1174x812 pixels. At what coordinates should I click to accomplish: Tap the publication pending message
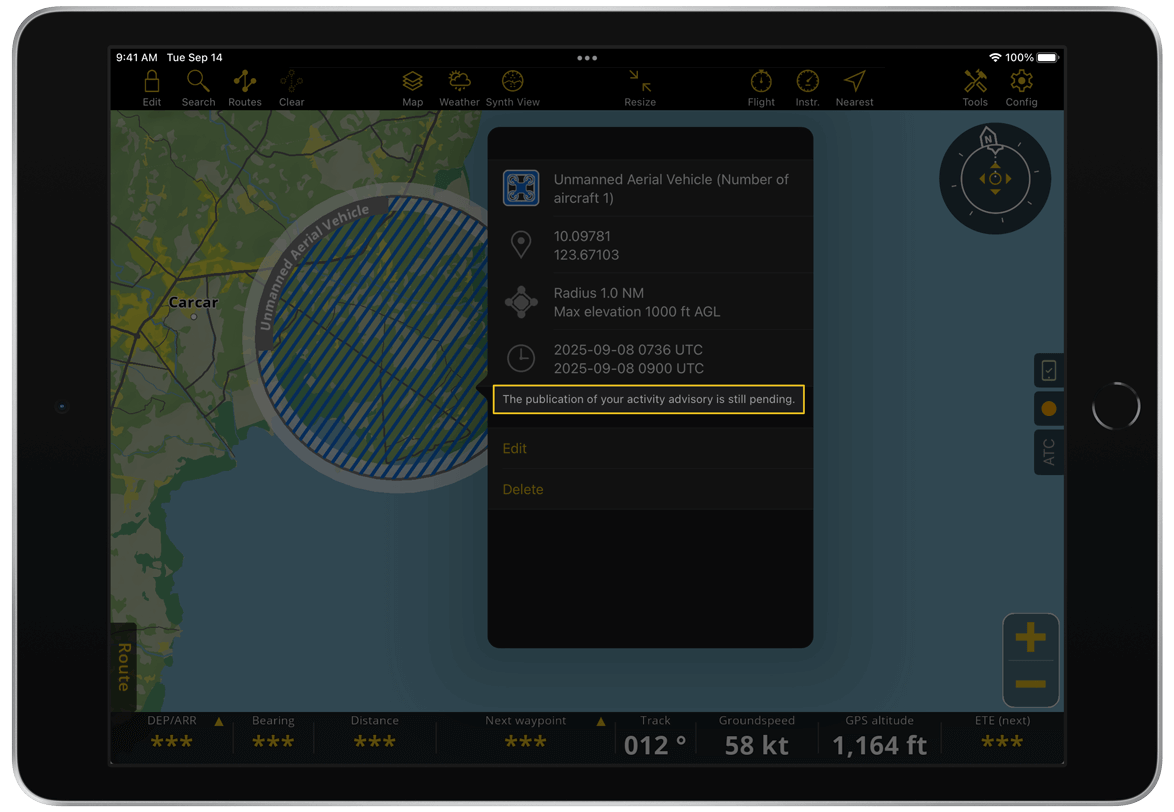pyautogui.click(x=648, y=400)
